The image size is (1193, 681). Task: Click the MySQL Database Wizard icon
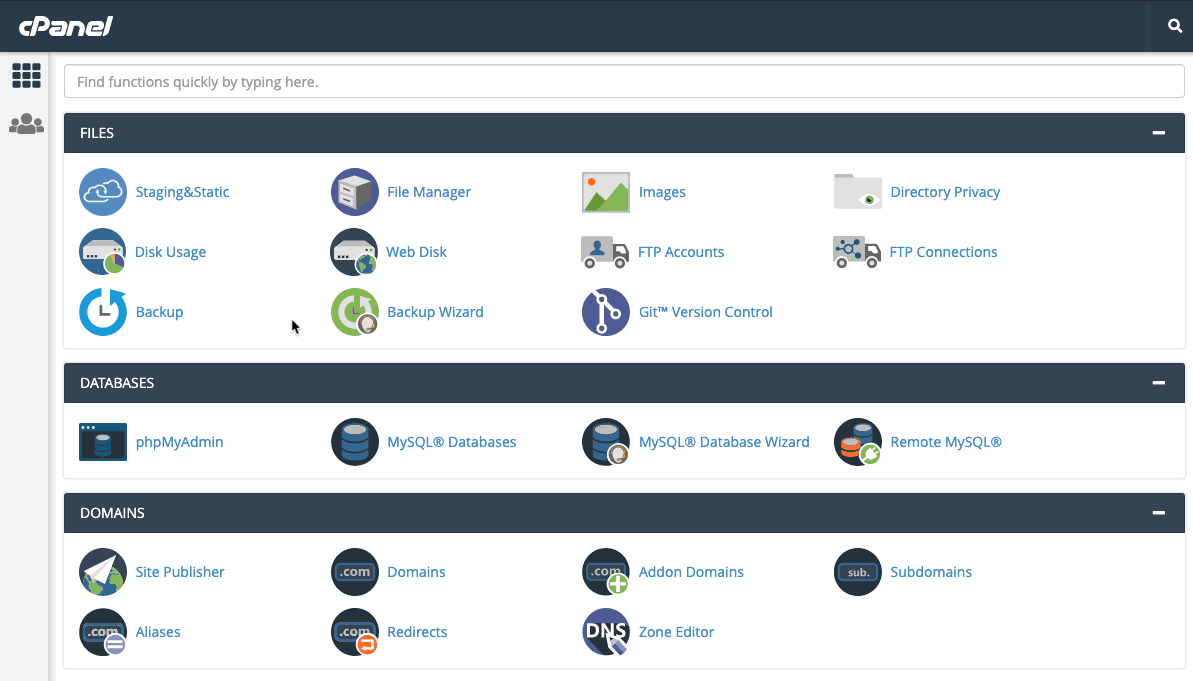(x=606, y=442)
